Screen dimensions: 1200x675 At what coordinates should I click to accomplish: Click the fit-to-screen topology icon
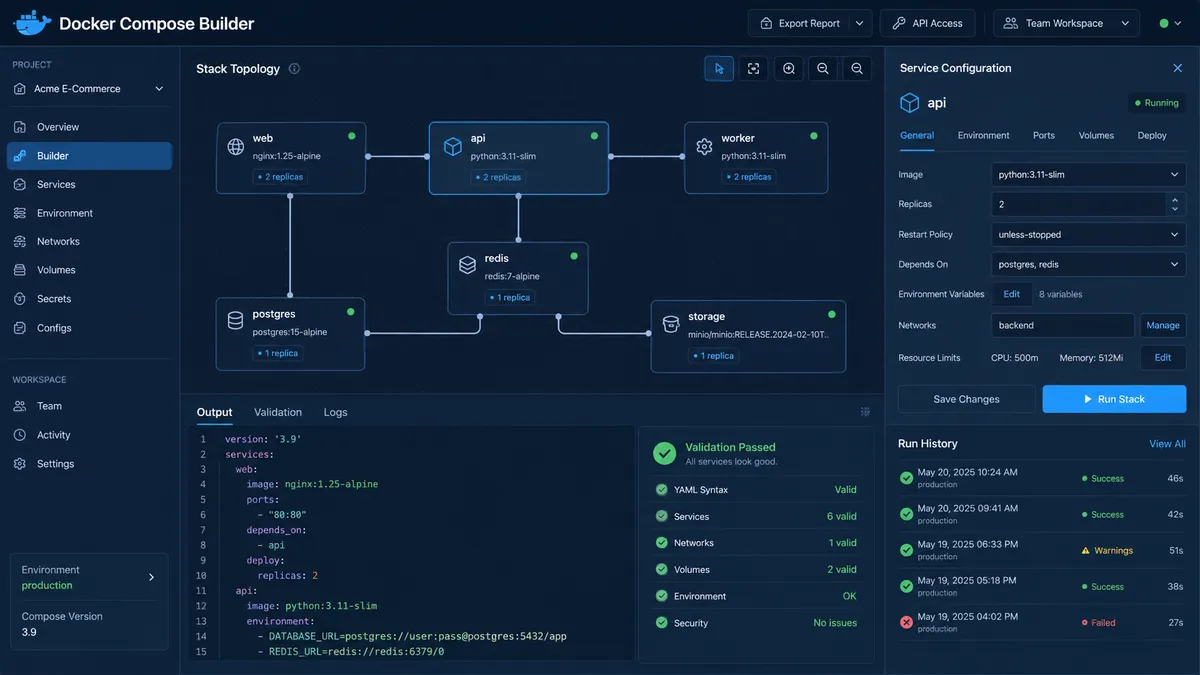754,68
